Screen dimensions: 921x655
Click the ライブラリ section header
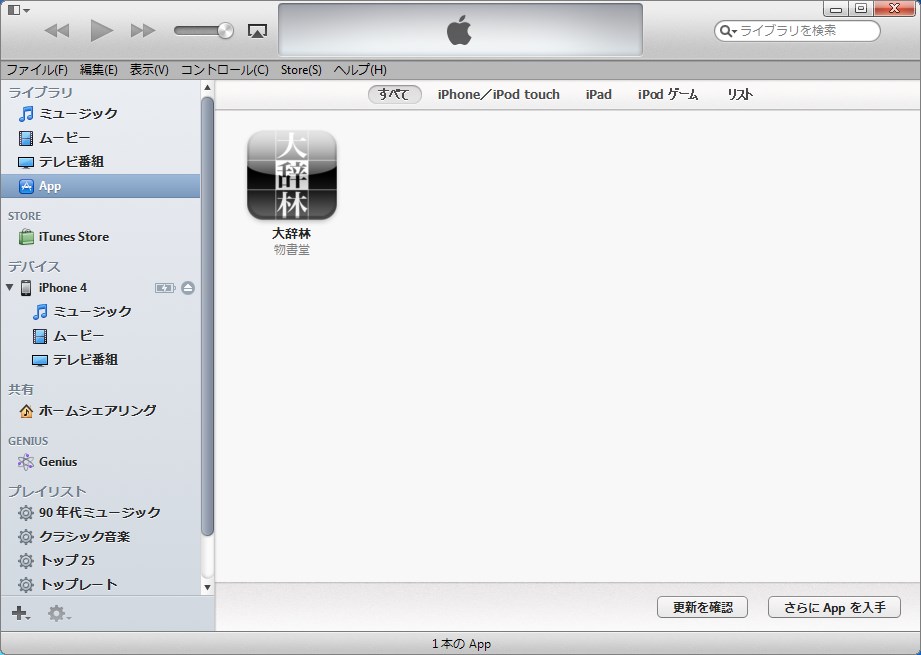pyautogui.click(x=41, y=92)
